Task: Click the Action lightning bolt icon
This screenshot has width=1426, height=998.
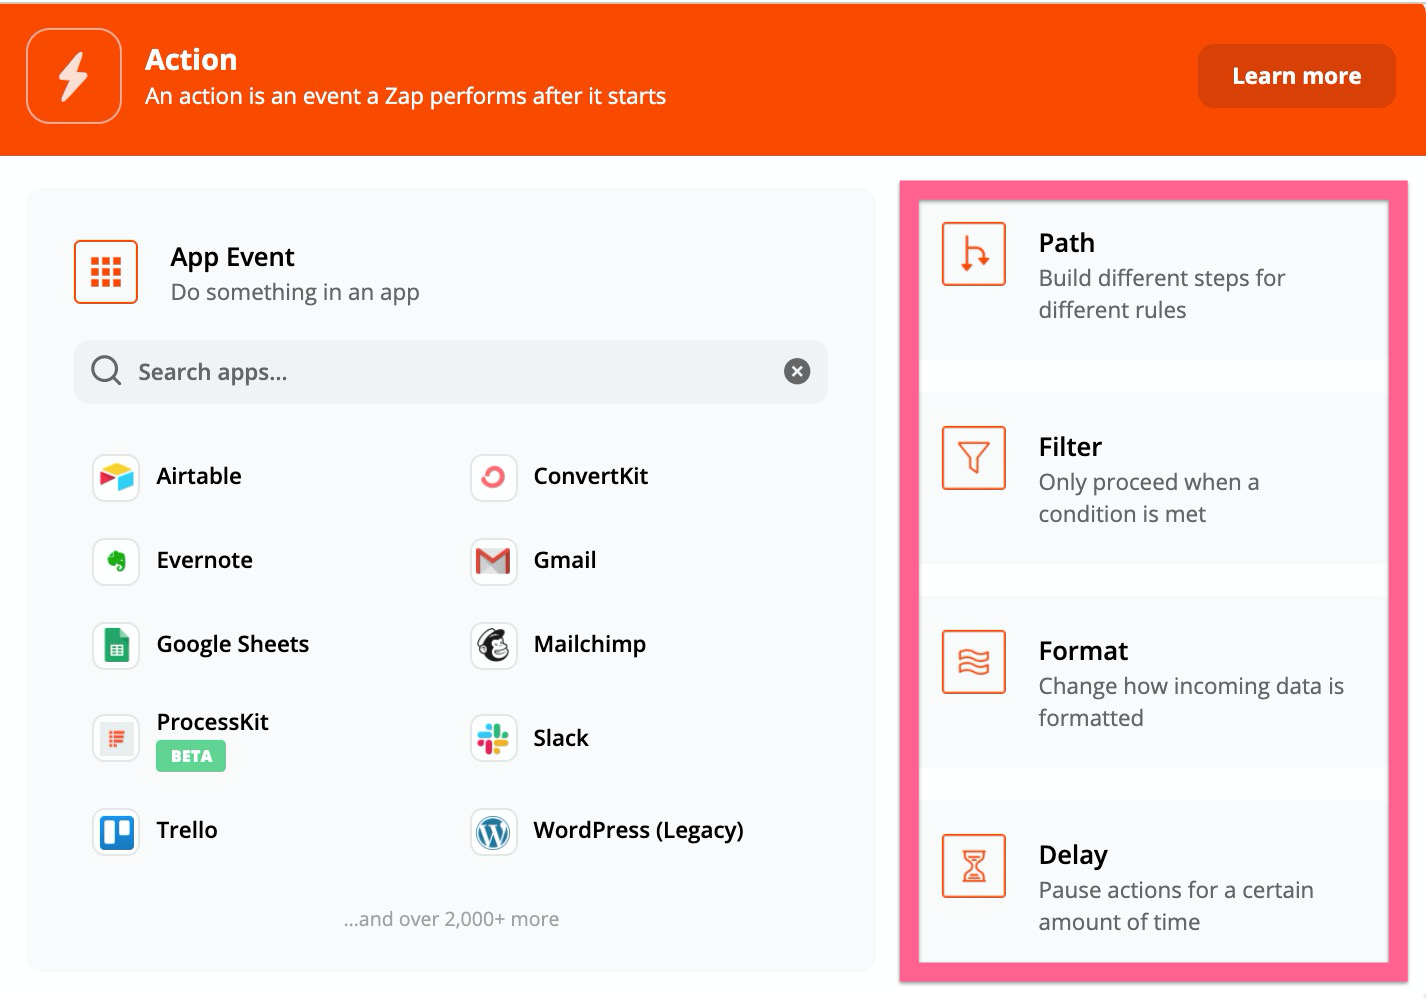Action: click(74, 76)
